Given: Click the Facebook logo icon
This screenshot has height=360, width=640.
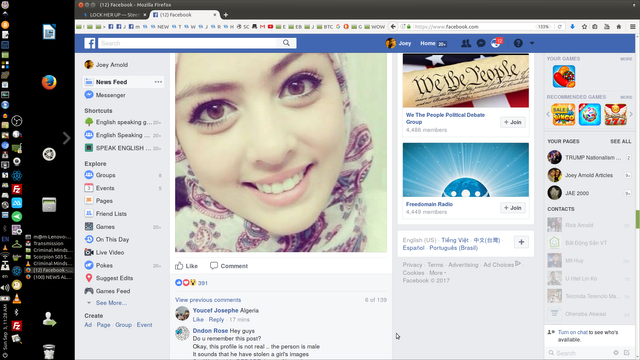Looking at the screenshot, I should (89, 43).
